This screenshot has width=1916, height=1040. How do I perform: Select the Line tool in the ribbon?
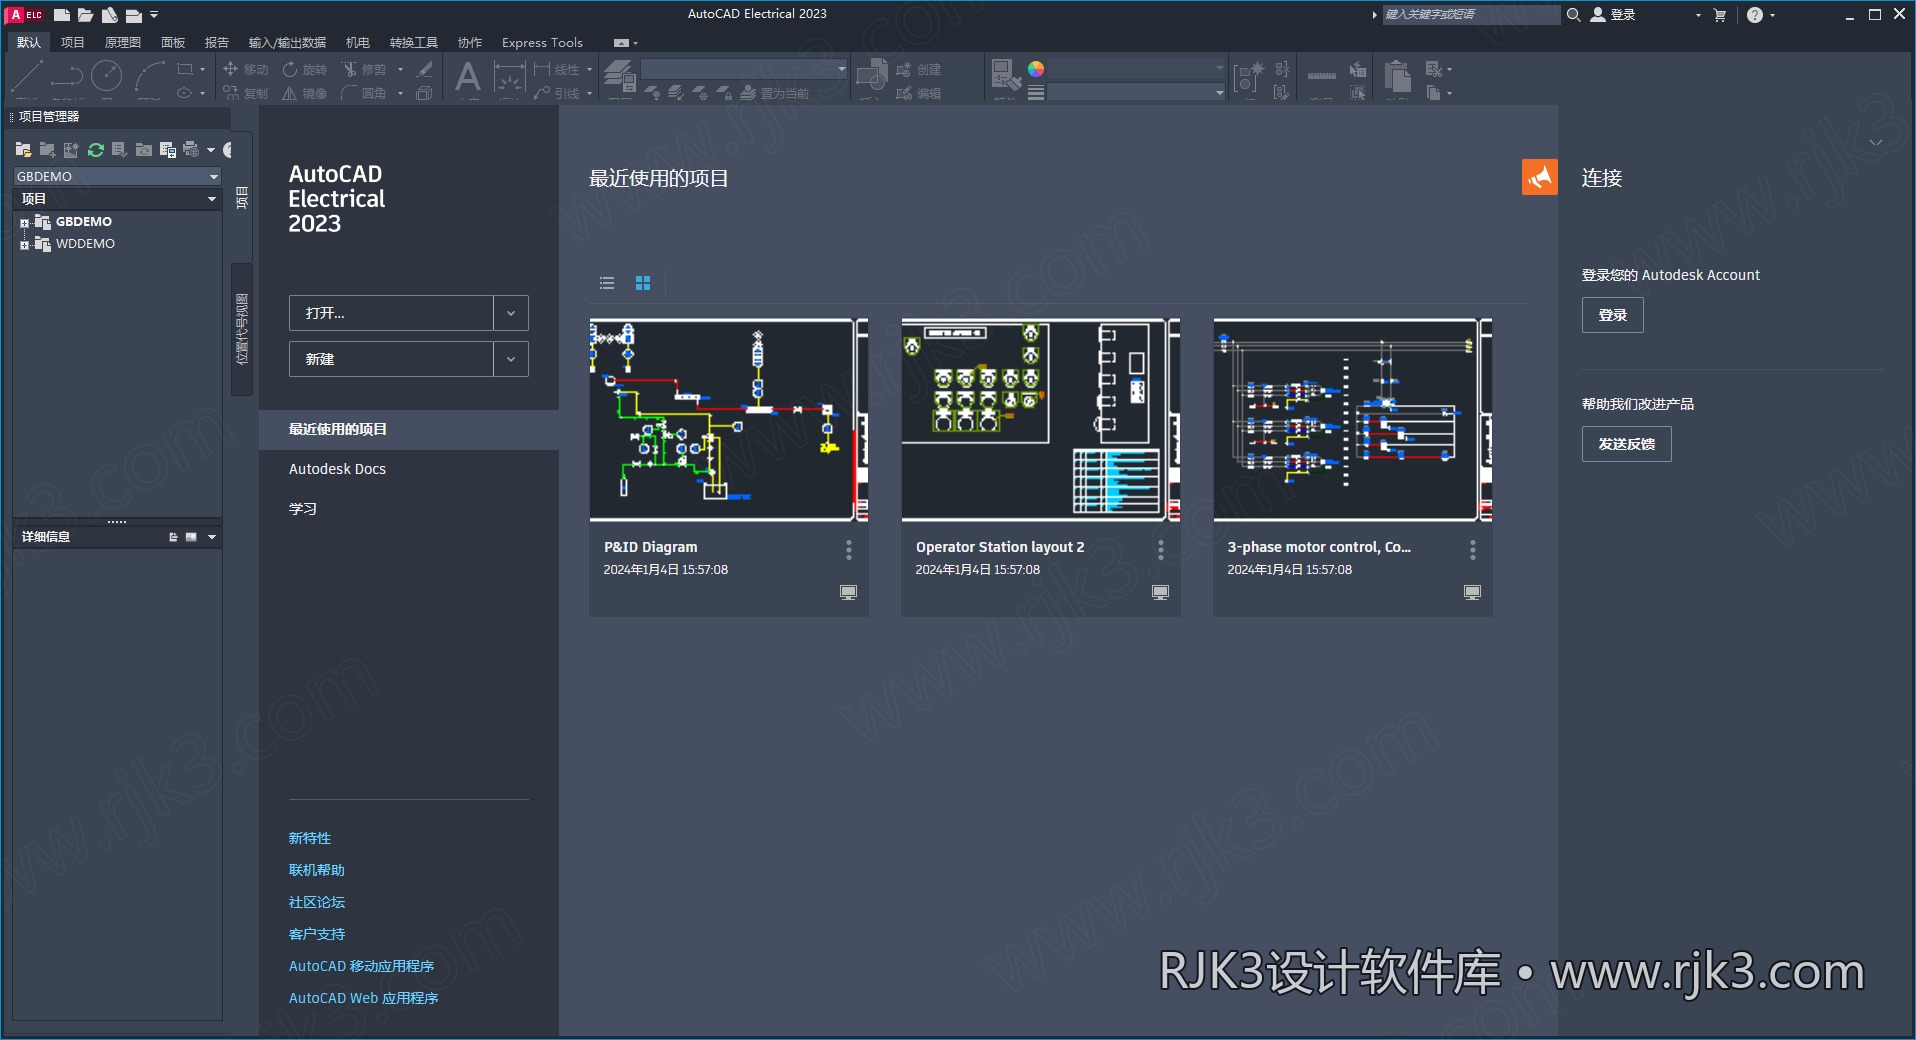click(27, 76)
